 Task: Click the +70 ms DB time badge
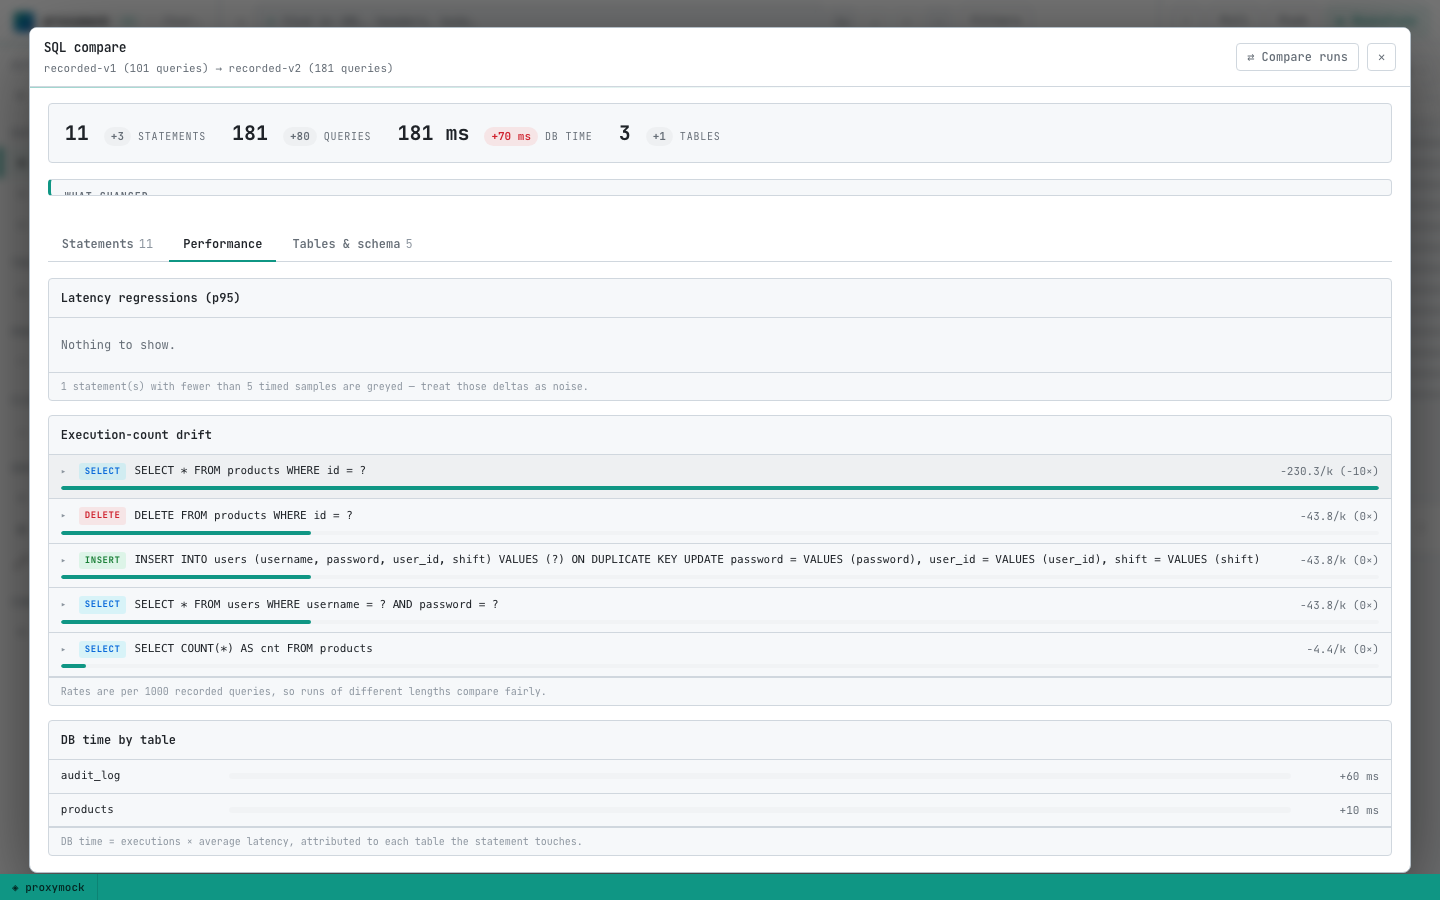point(511,136)
